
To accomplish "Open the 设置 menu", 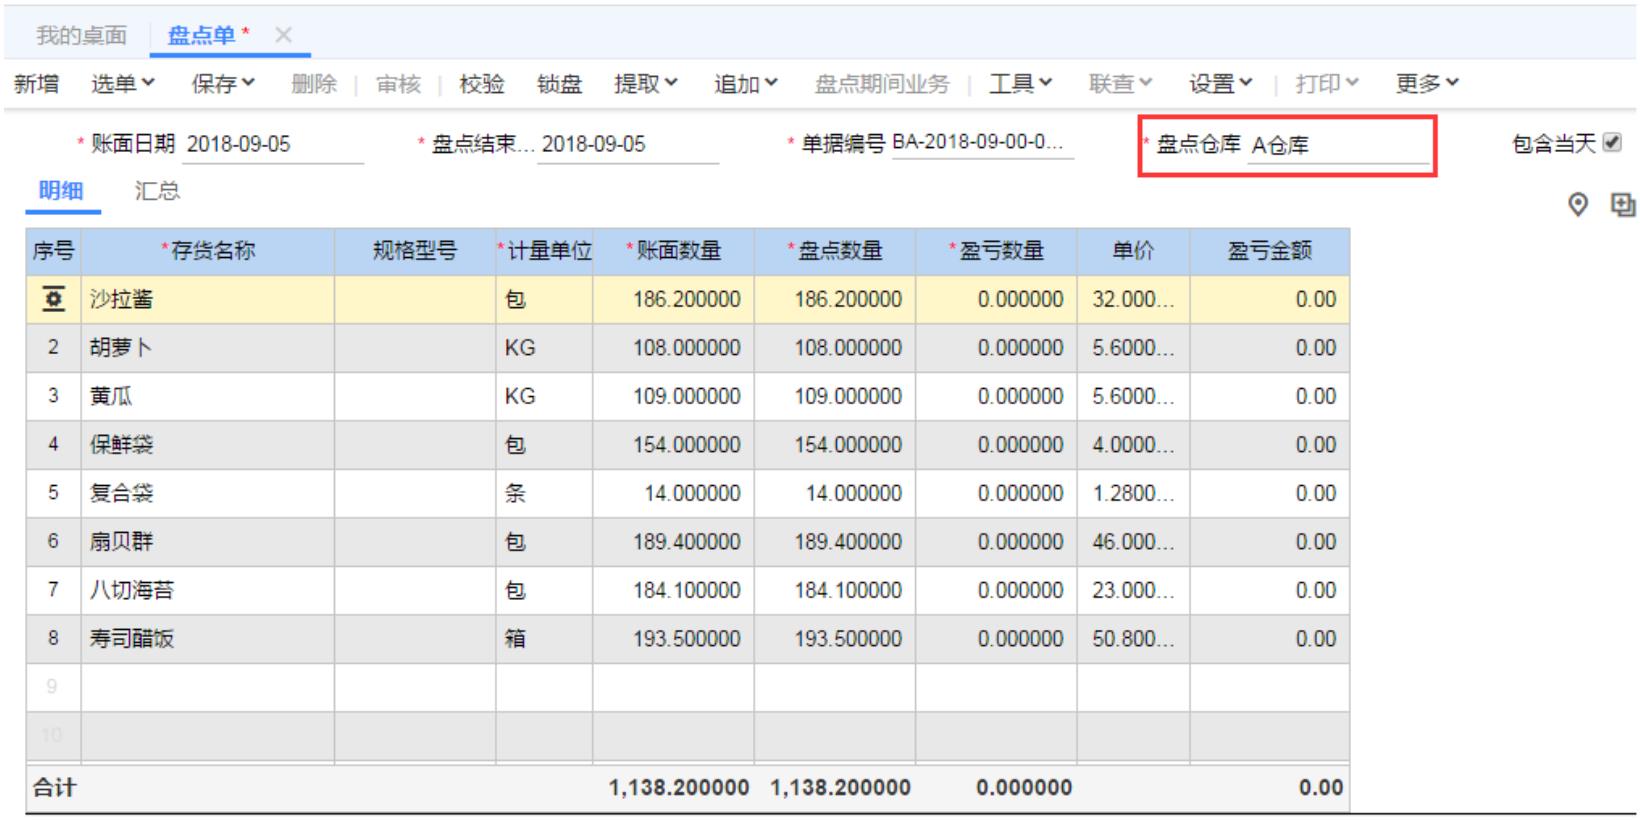I will pos(1220,84).
